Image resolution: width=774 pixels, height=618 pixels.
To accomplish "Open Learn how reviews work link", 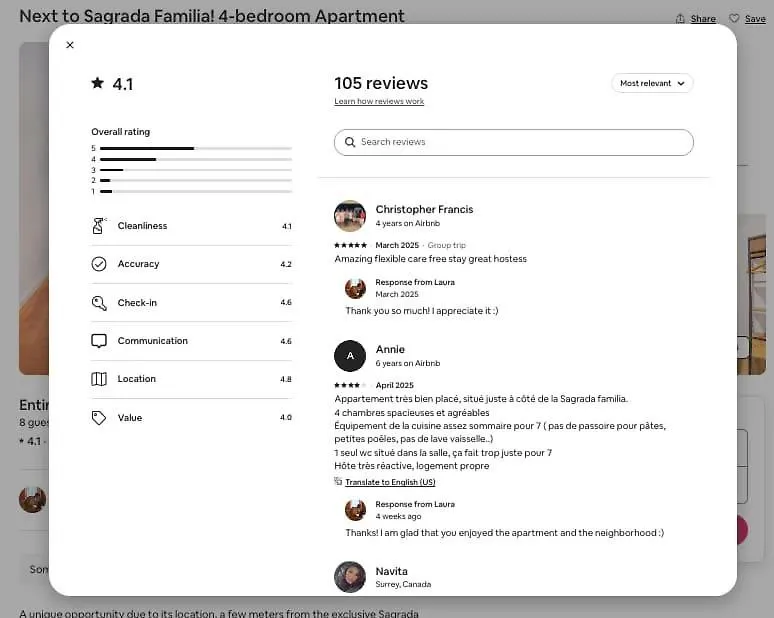I will pyautogui.click(x=379, y=101).
